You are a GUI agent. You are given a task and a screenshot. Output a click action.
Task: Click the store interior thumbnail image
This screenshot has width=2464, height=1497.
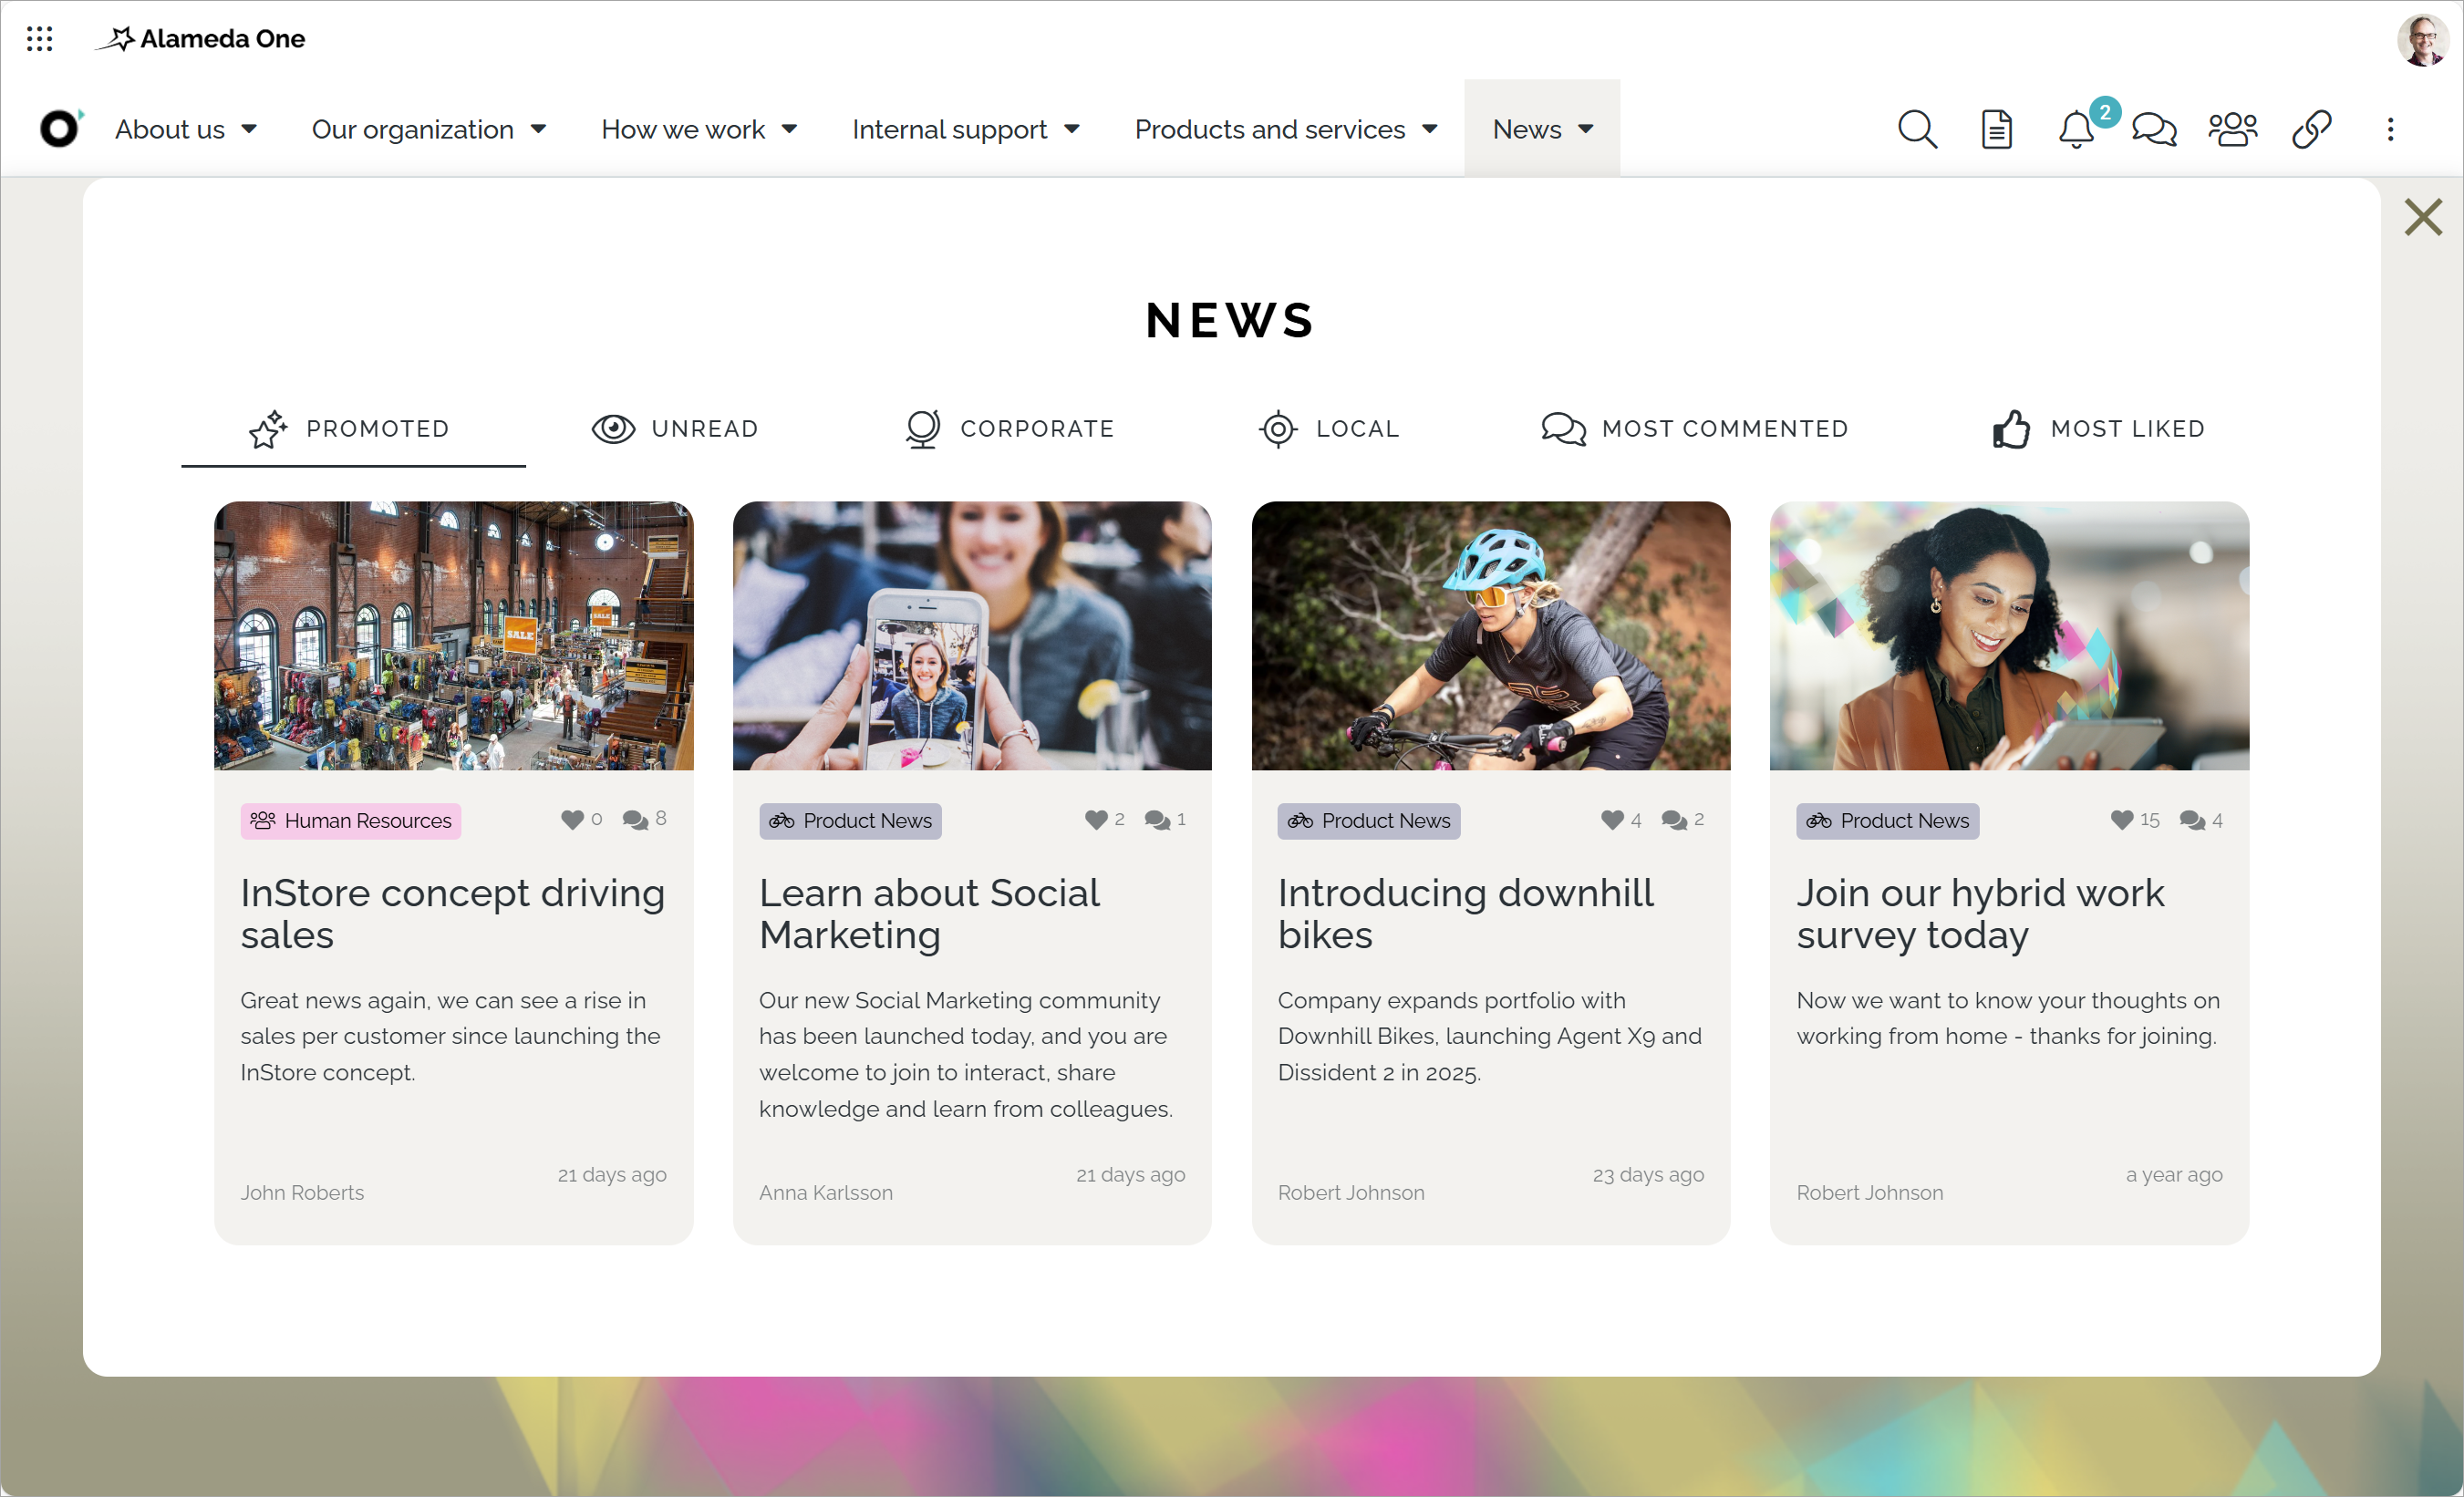pos(453,636)
